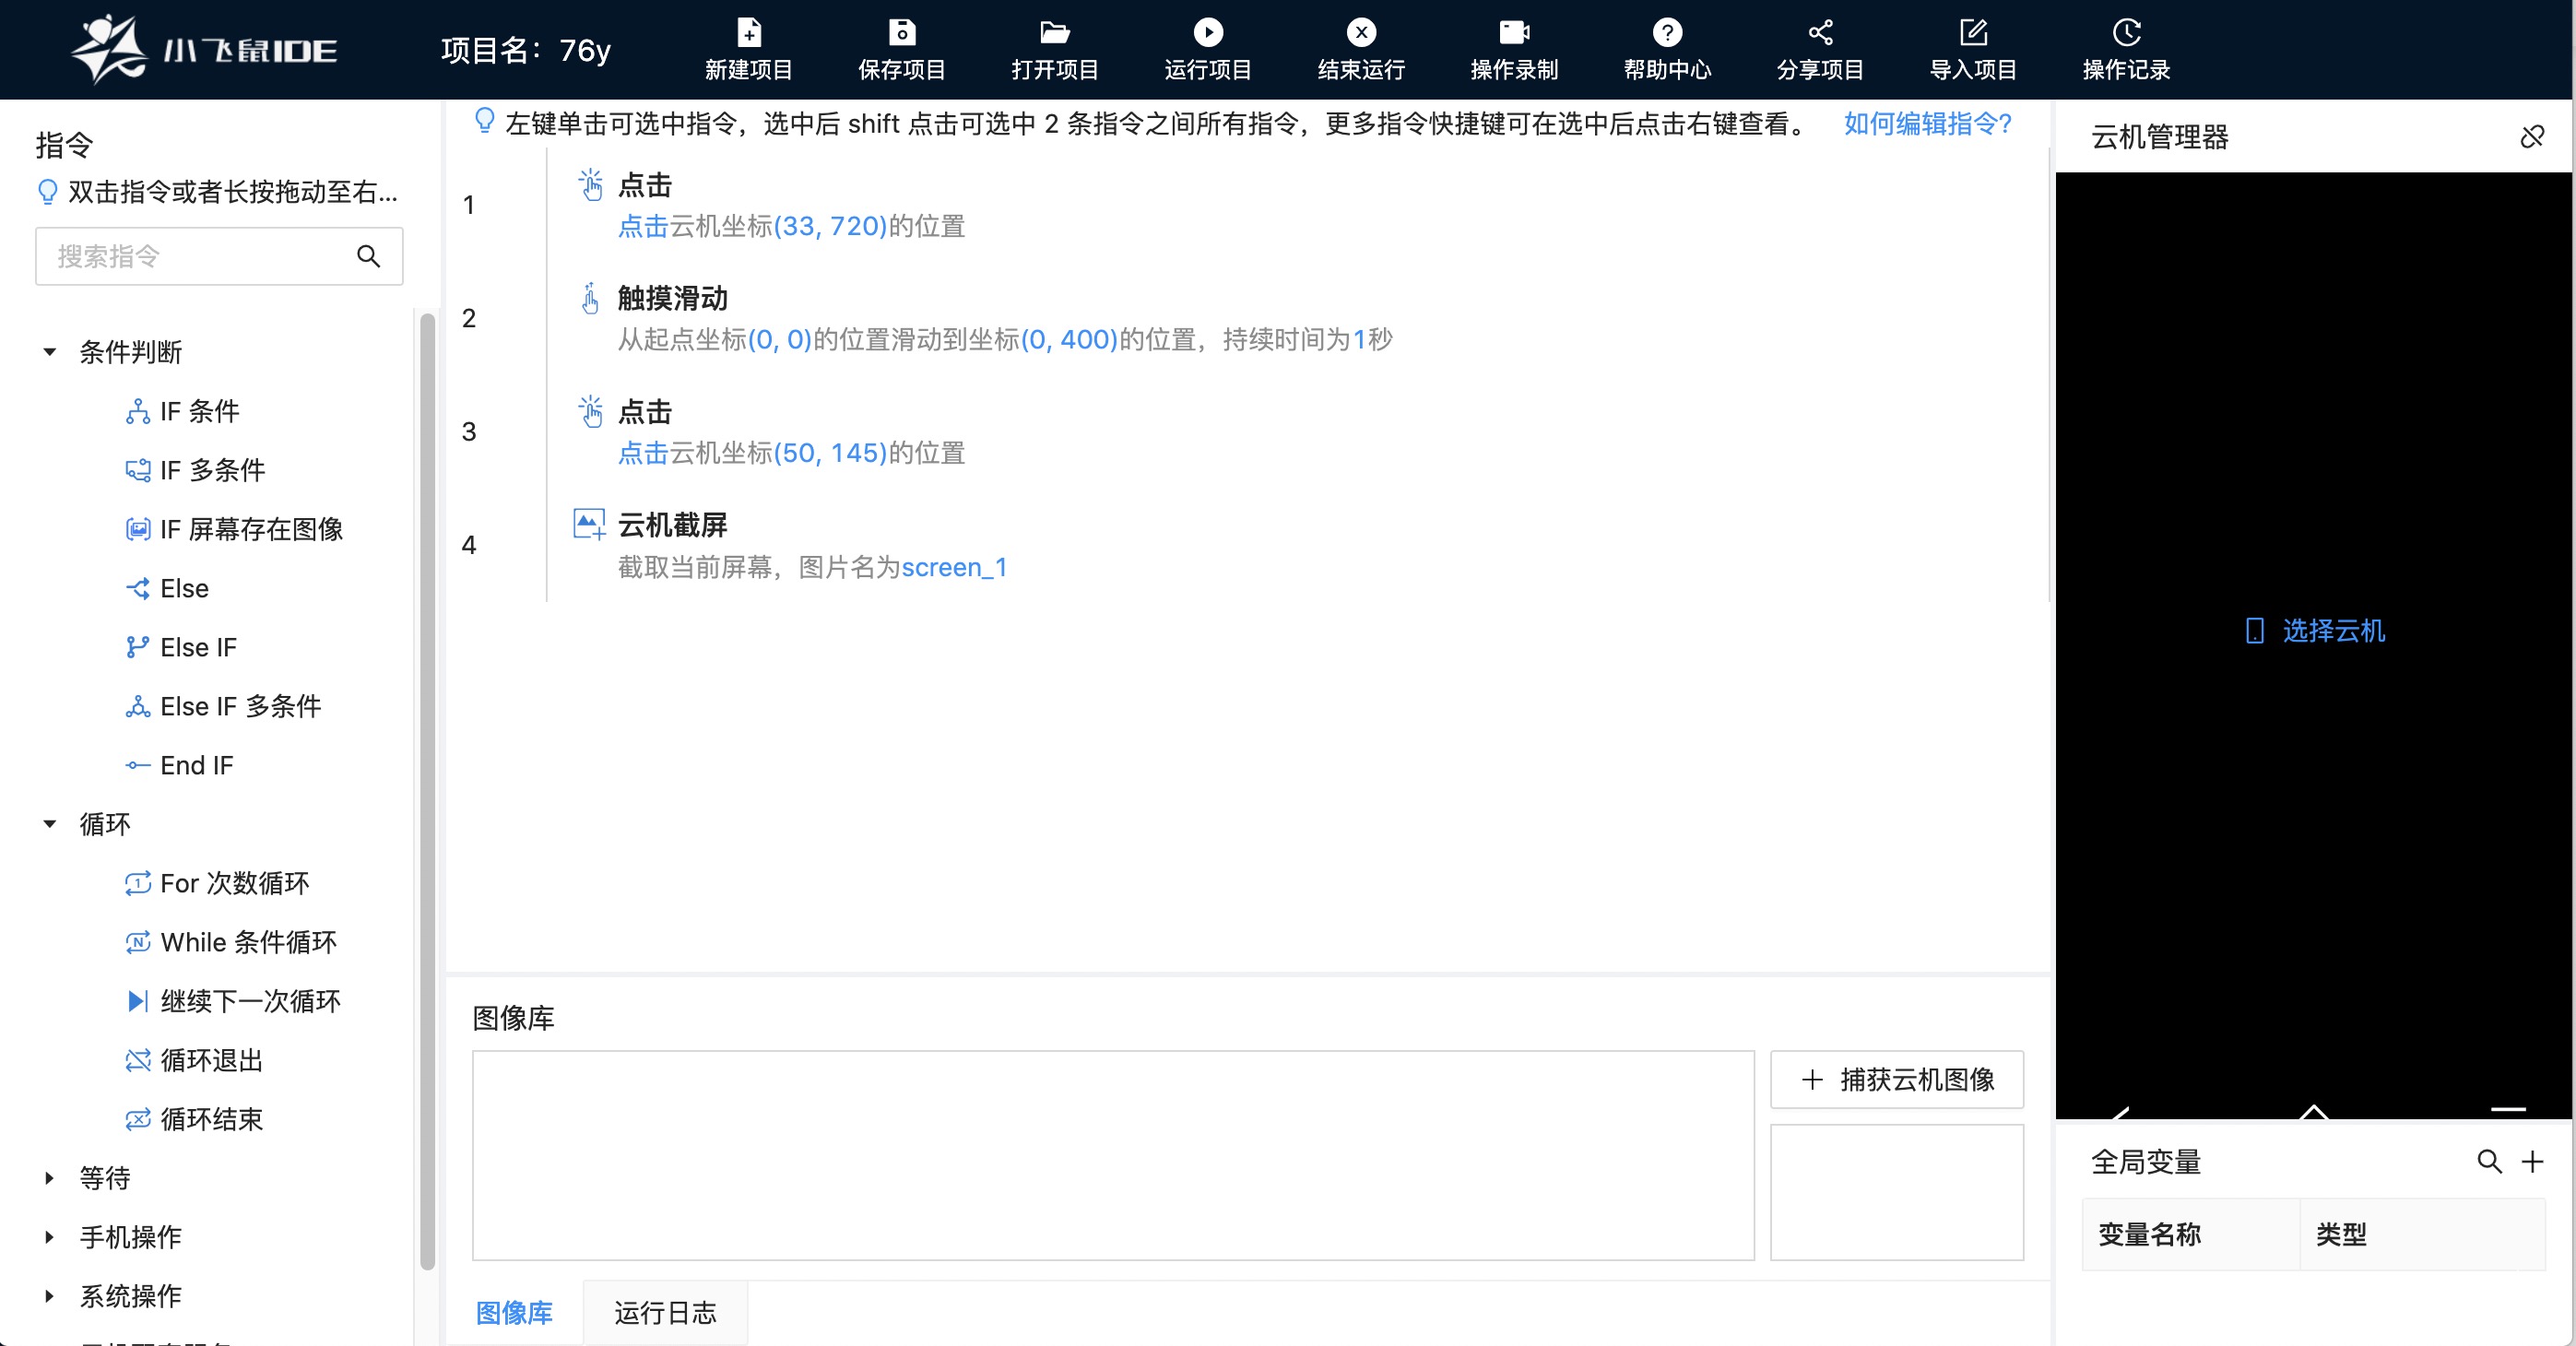Select the 图像库 tab

(514, 1312)
